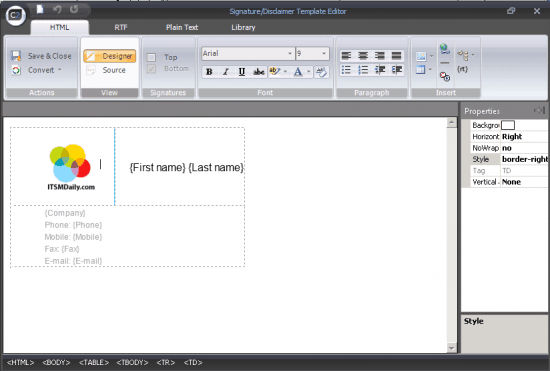The width and height of the screenshot is (550, 371).
Task: Click the Properties panel pin icon
Action: (x=539, y=110)
